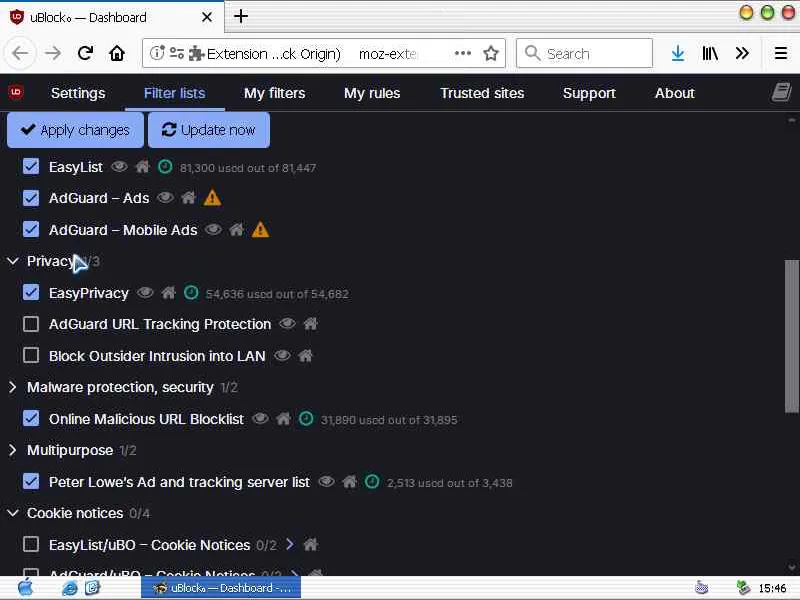Open EasyList/uBO – Cookie Notices home icon
The width and height of the screenshot is (800, 600).
[x=311, y=544]
